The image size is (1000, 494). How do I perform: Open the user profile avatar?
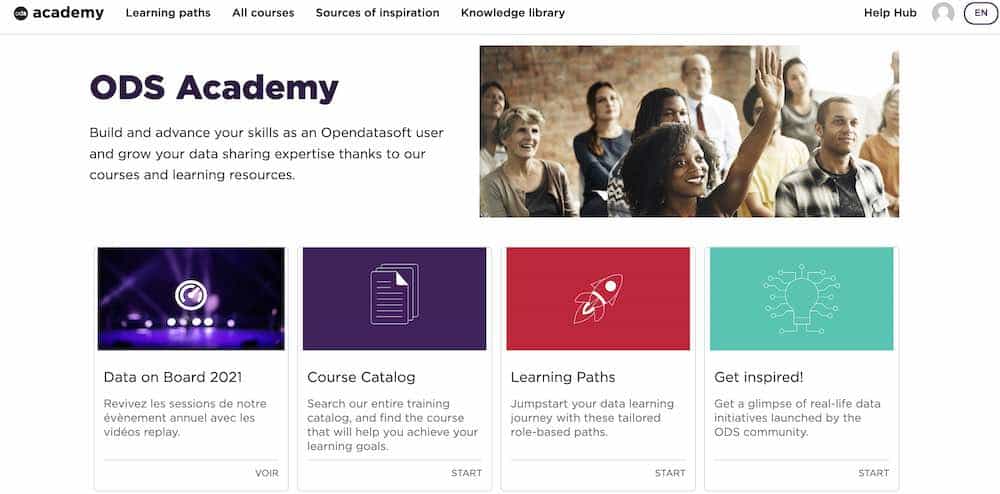[x=942, y=13]
